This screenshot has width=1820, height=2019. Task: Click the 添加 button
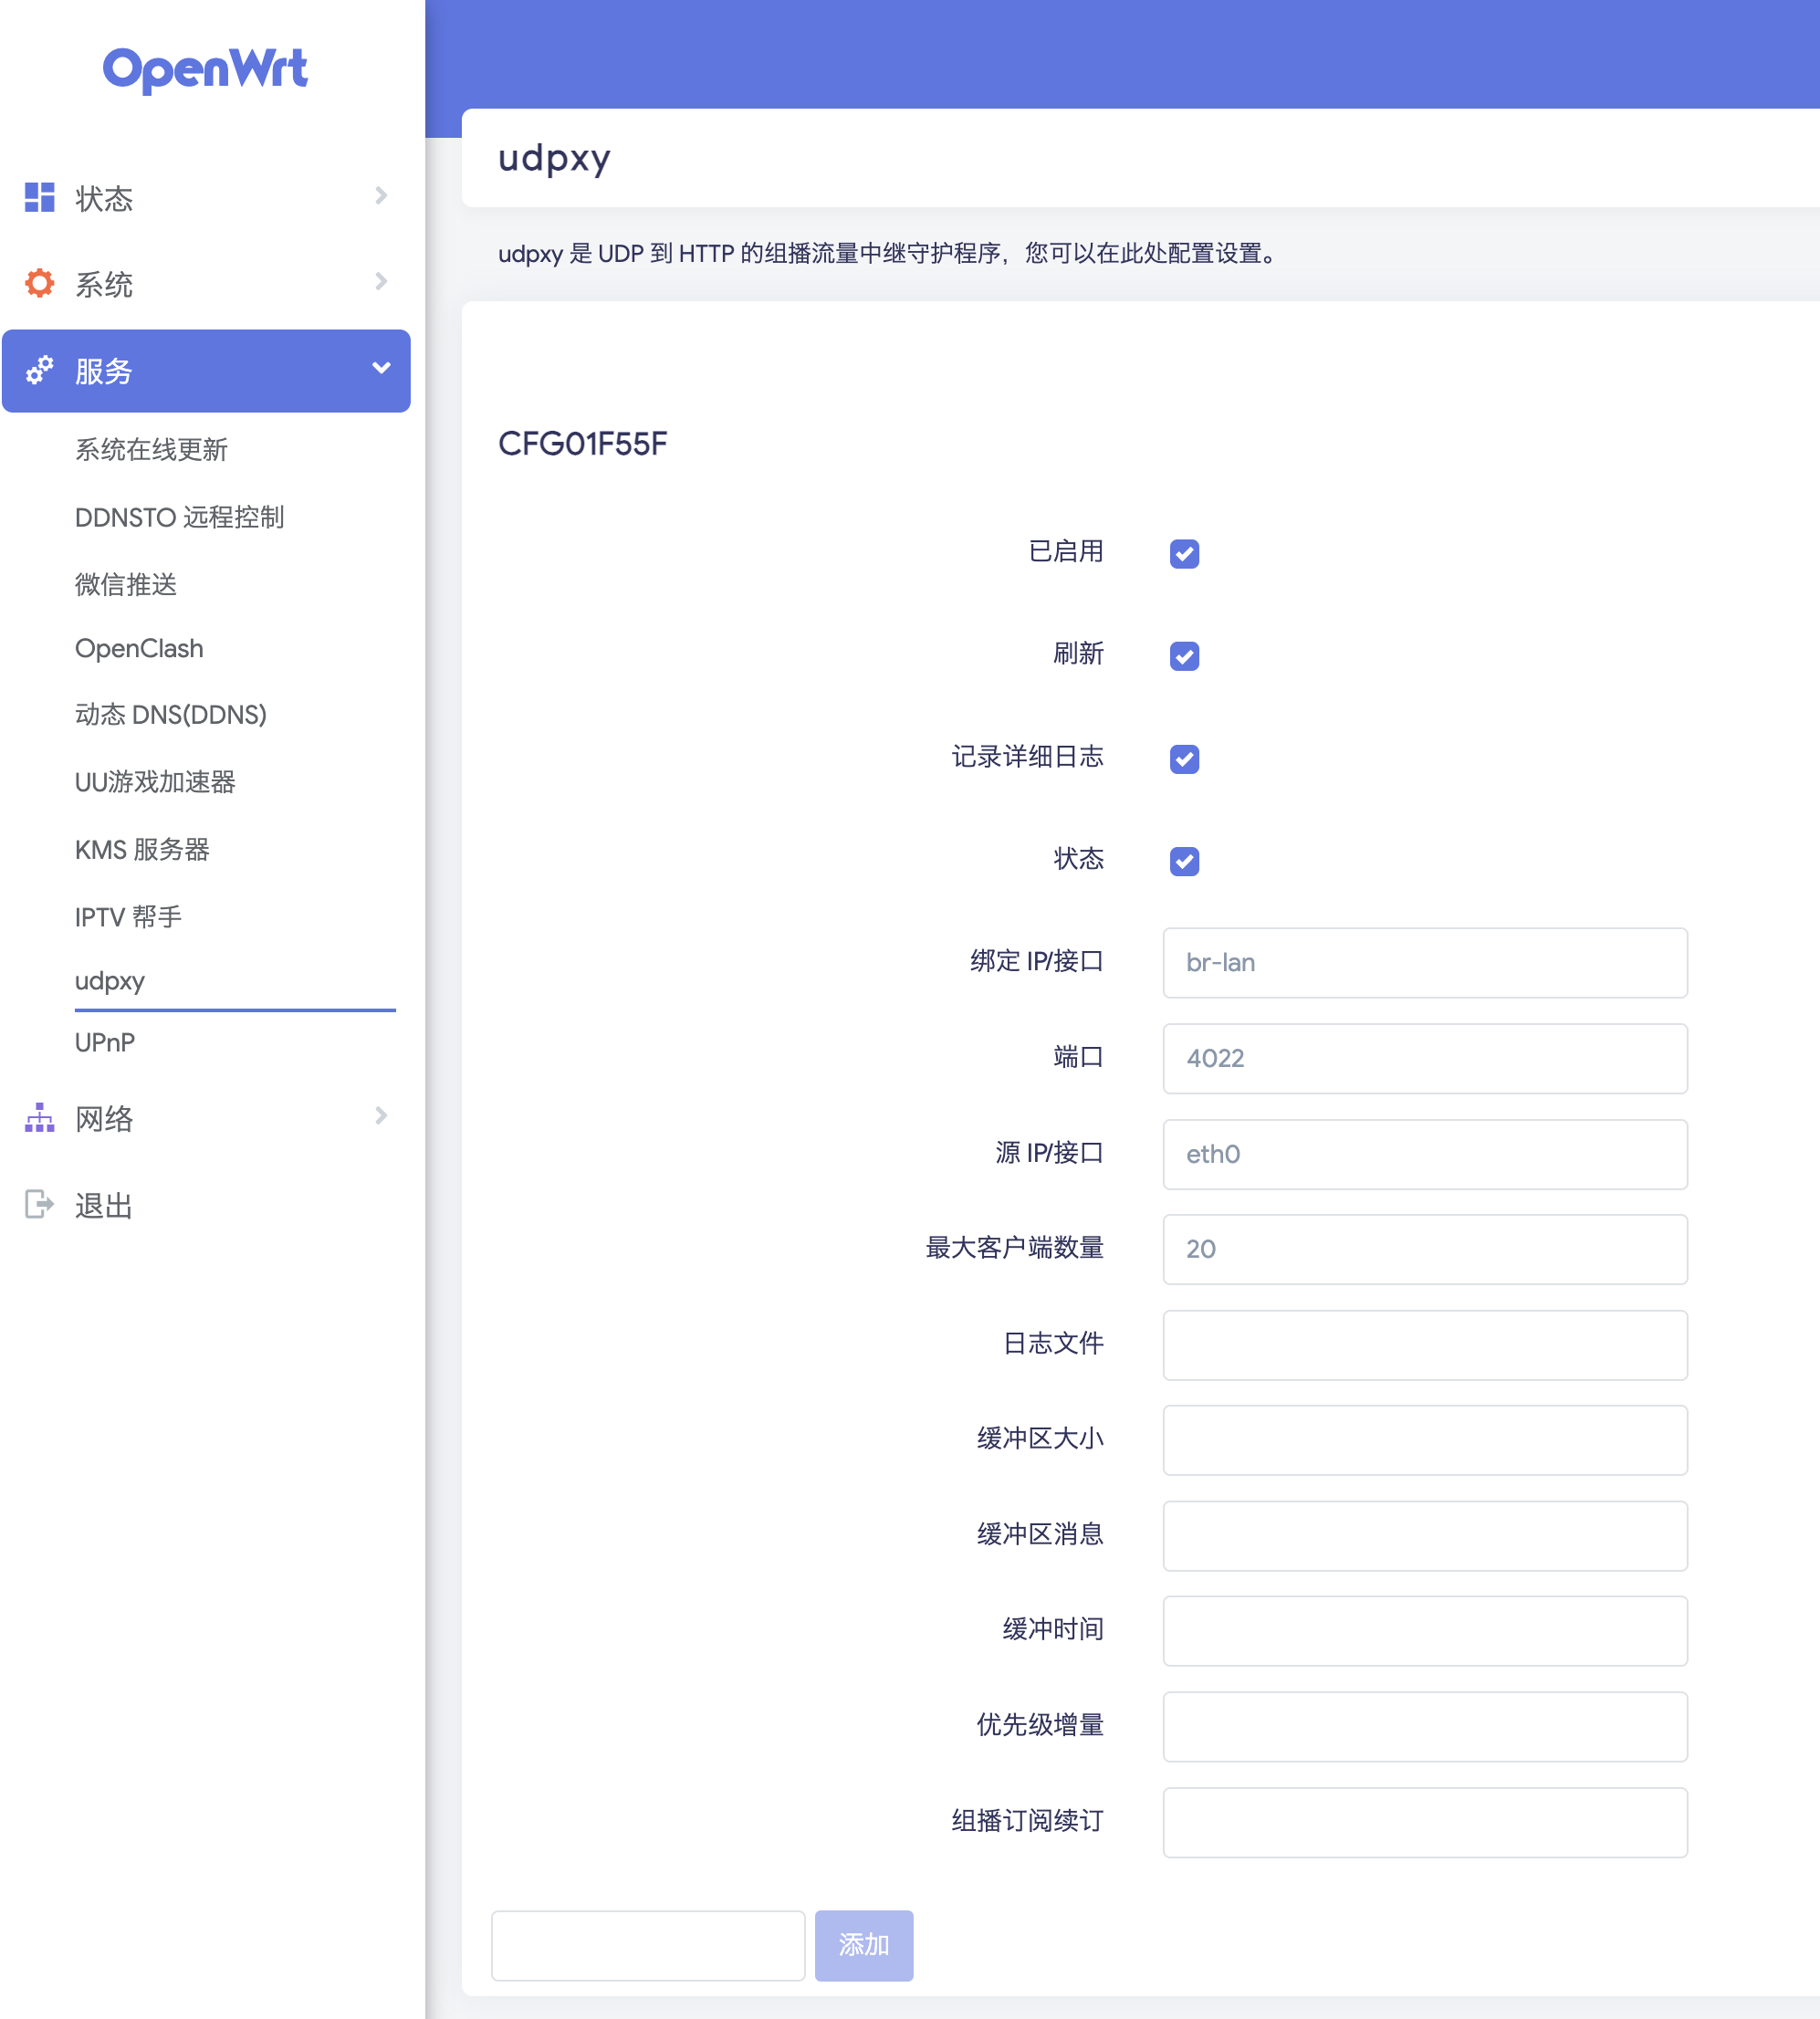pos(863,1944)
